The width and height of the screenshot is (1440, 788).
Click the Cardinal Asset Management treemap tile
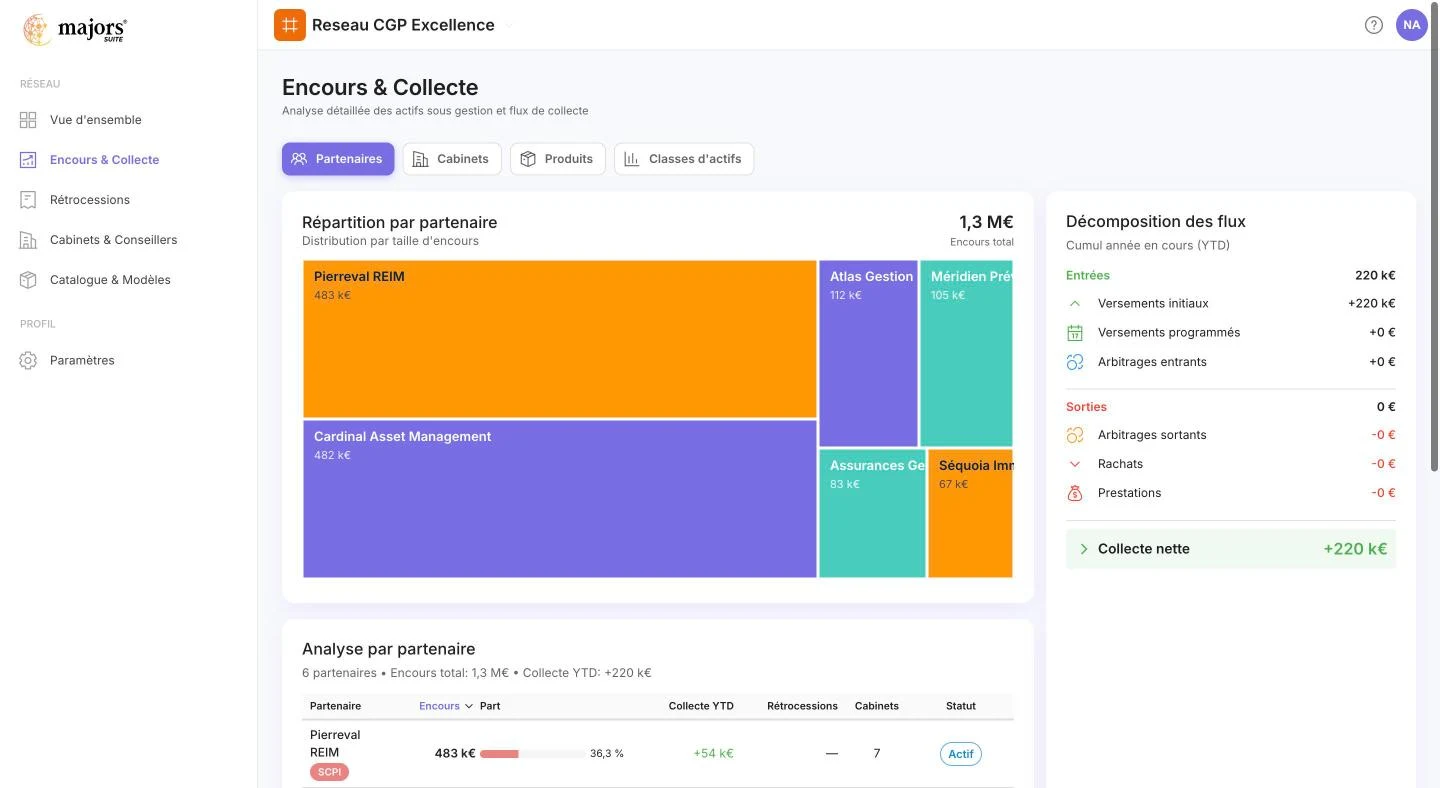pos(560,499)
